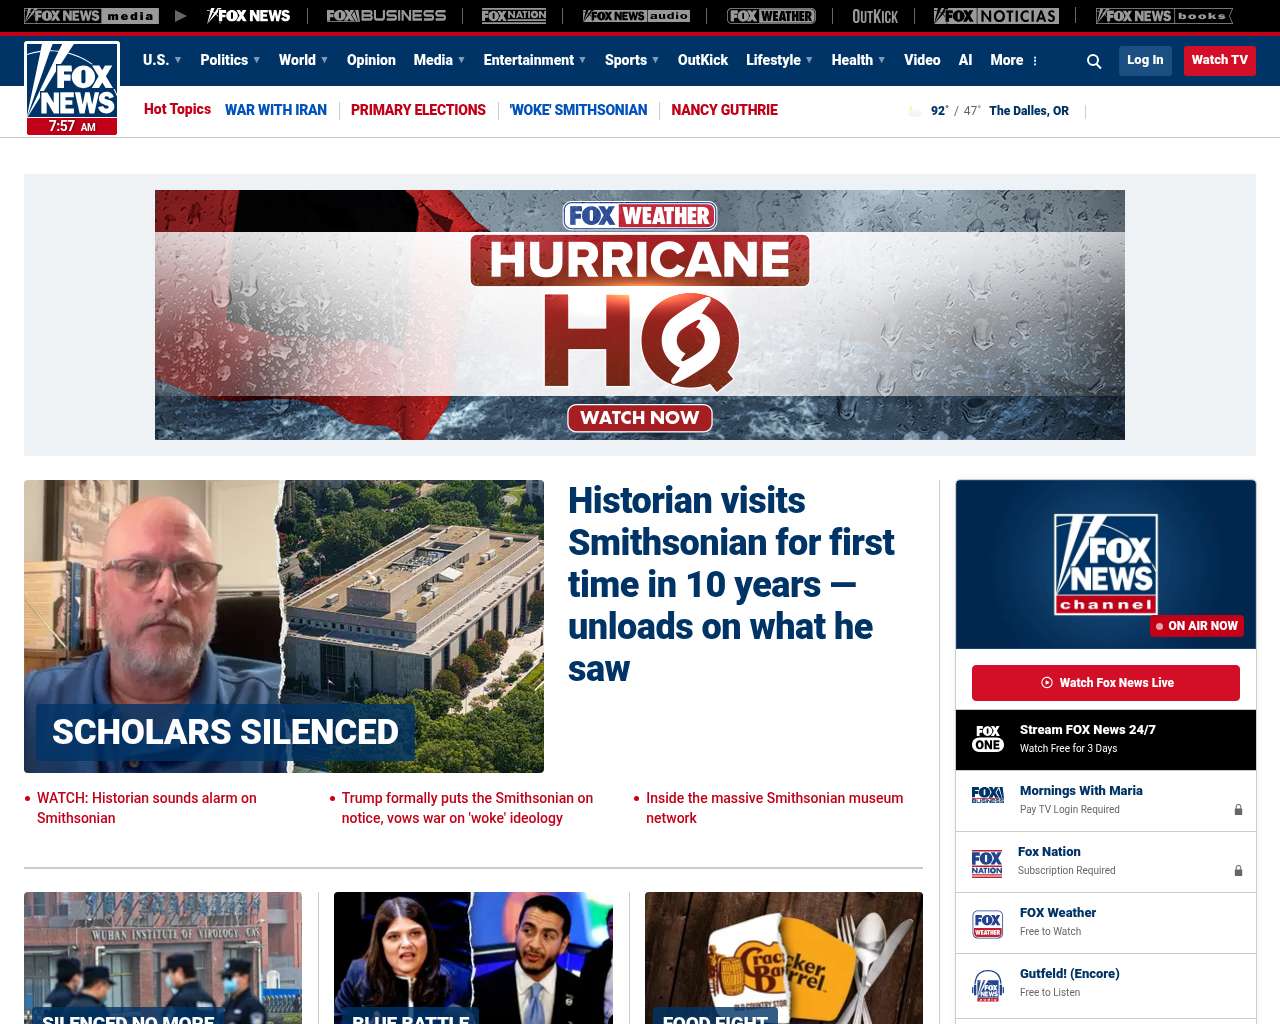Click the lock icon on Fox Nation row
Viewport: 1280px width, 1024px height.
pos(1238,871)
